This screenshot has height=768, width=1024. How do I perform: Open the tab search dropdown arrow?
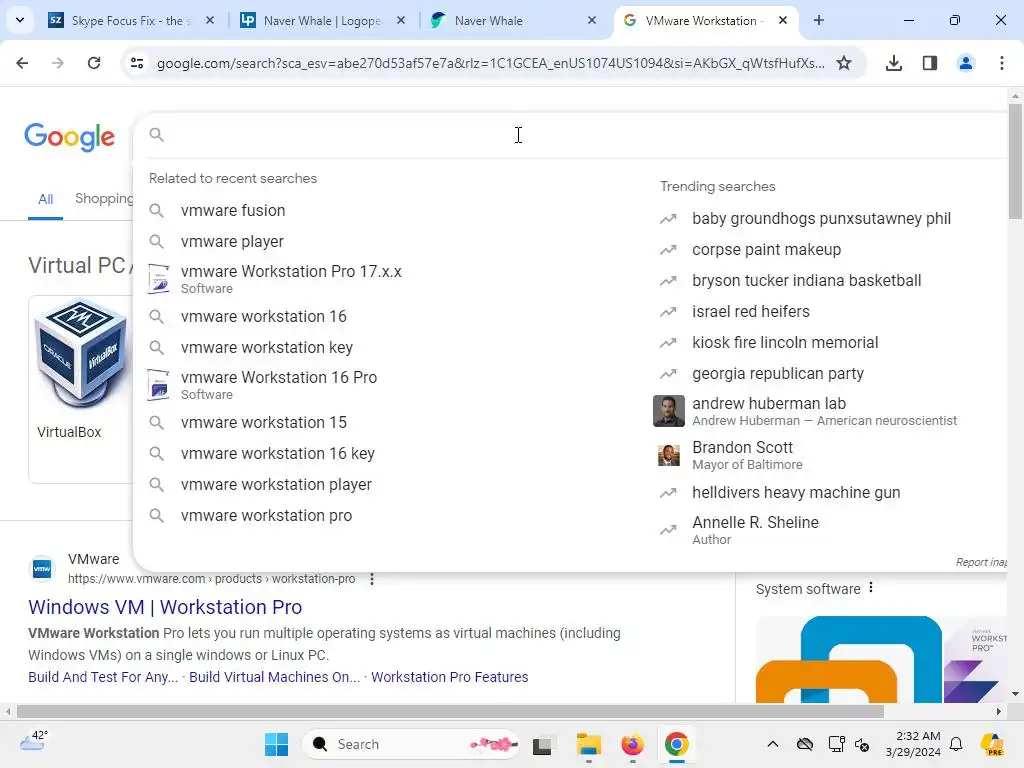[20, 20]
